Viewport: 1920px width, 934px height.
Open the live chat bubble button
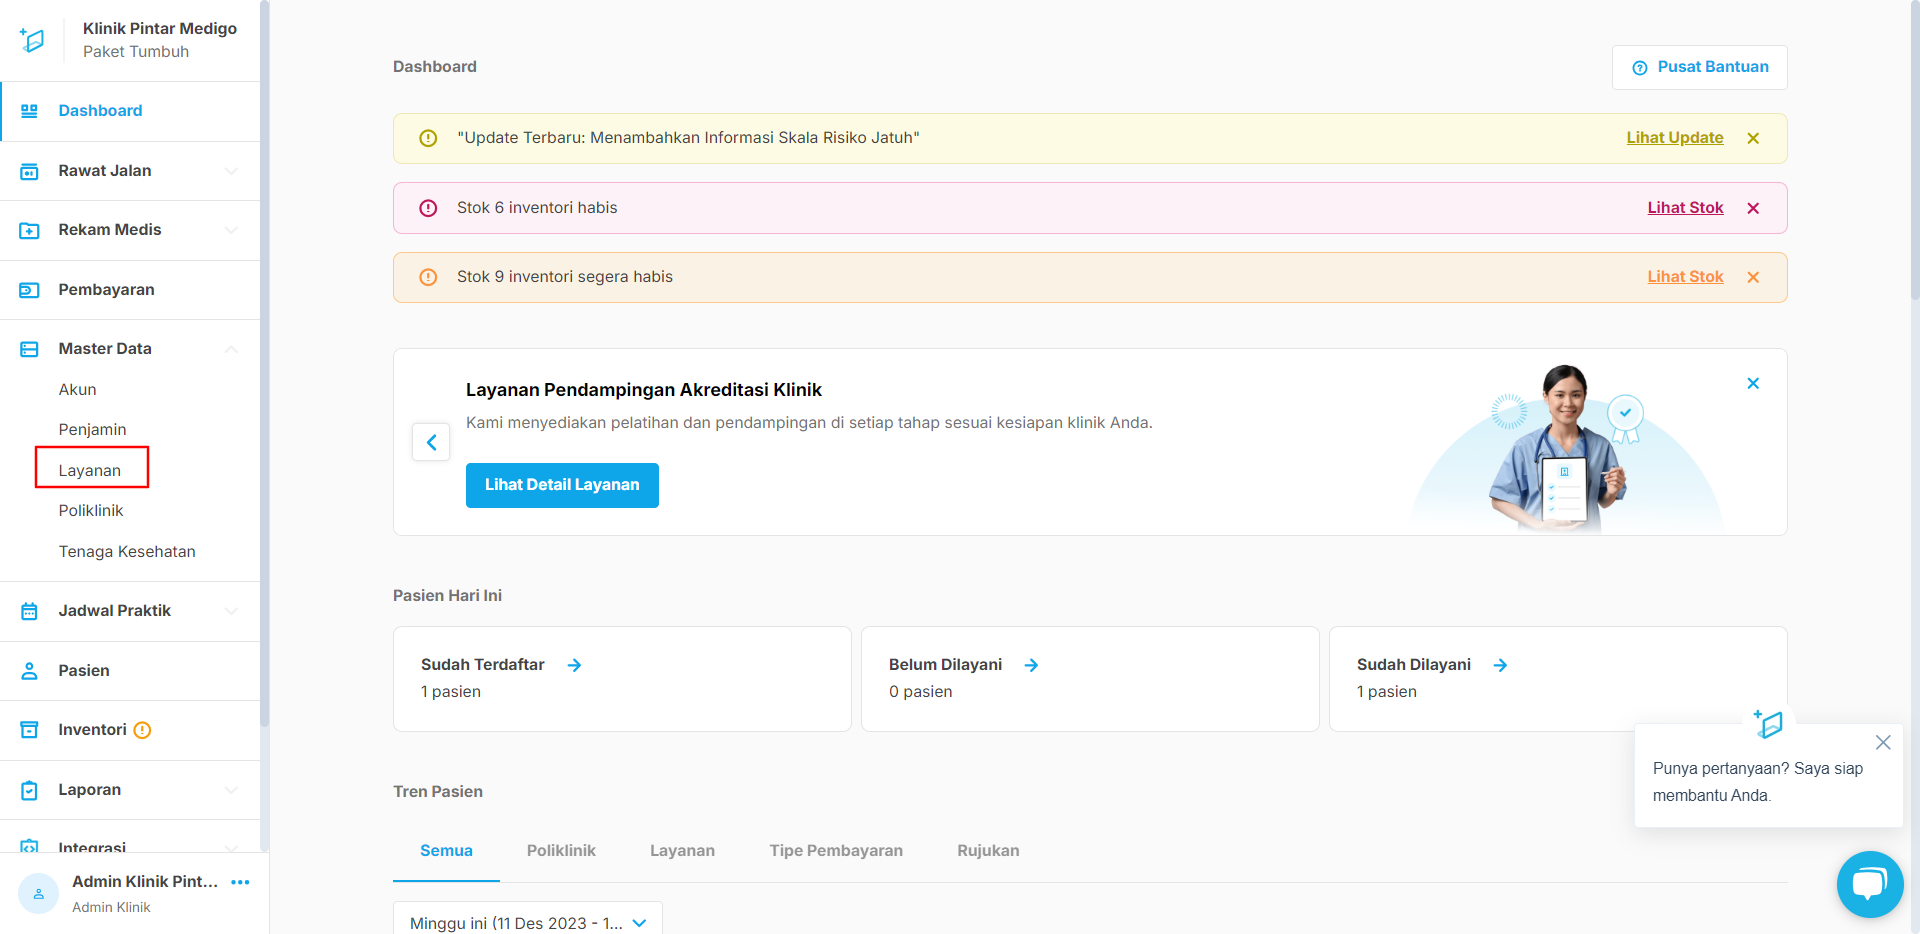coord(1870,884)
